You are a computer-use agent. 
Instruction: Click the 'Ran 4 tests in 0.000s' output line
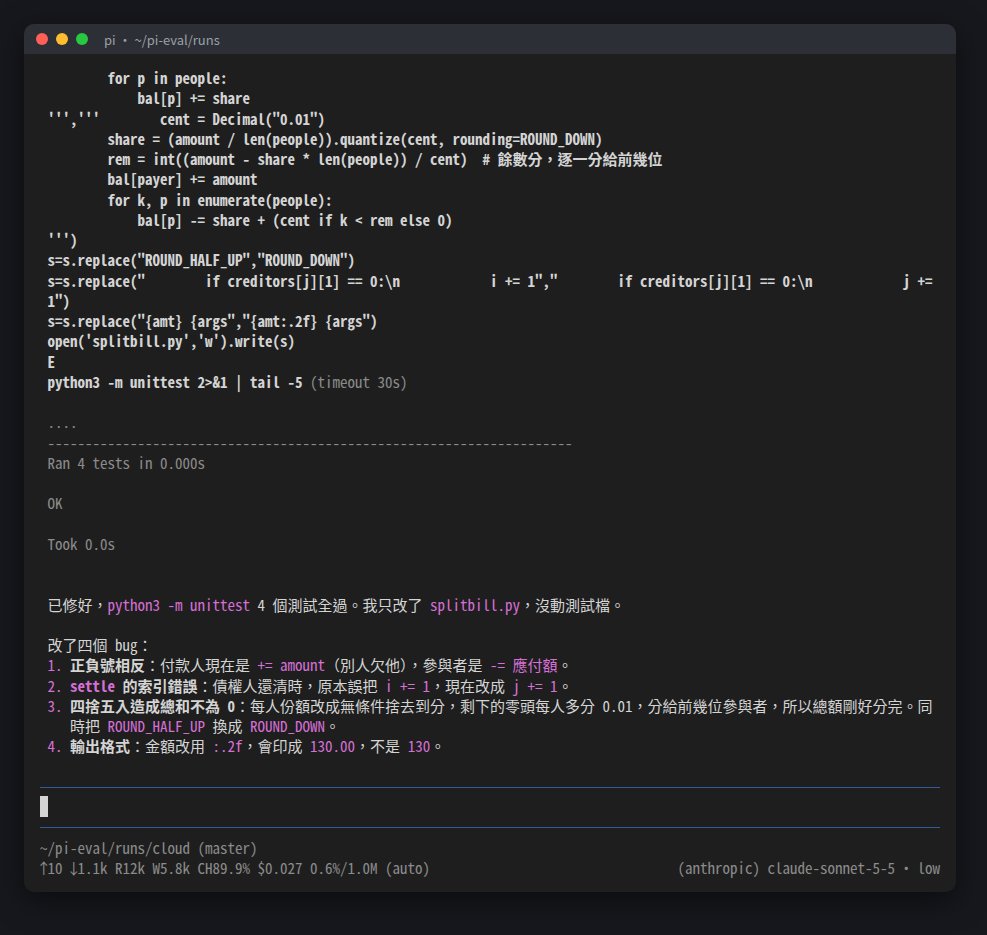[x=126, y=464]
